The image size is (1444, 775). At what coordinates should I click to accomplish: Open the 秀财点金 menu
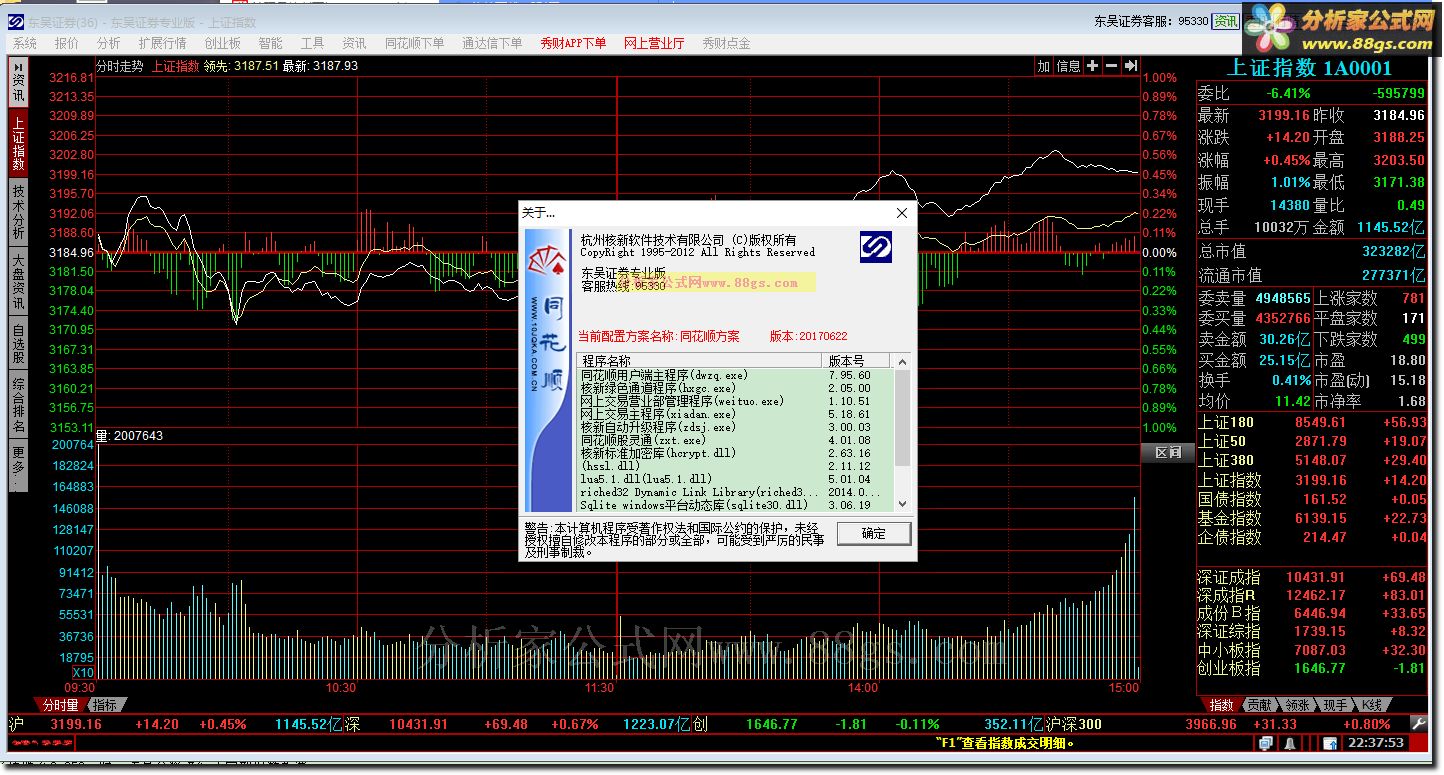726,43
